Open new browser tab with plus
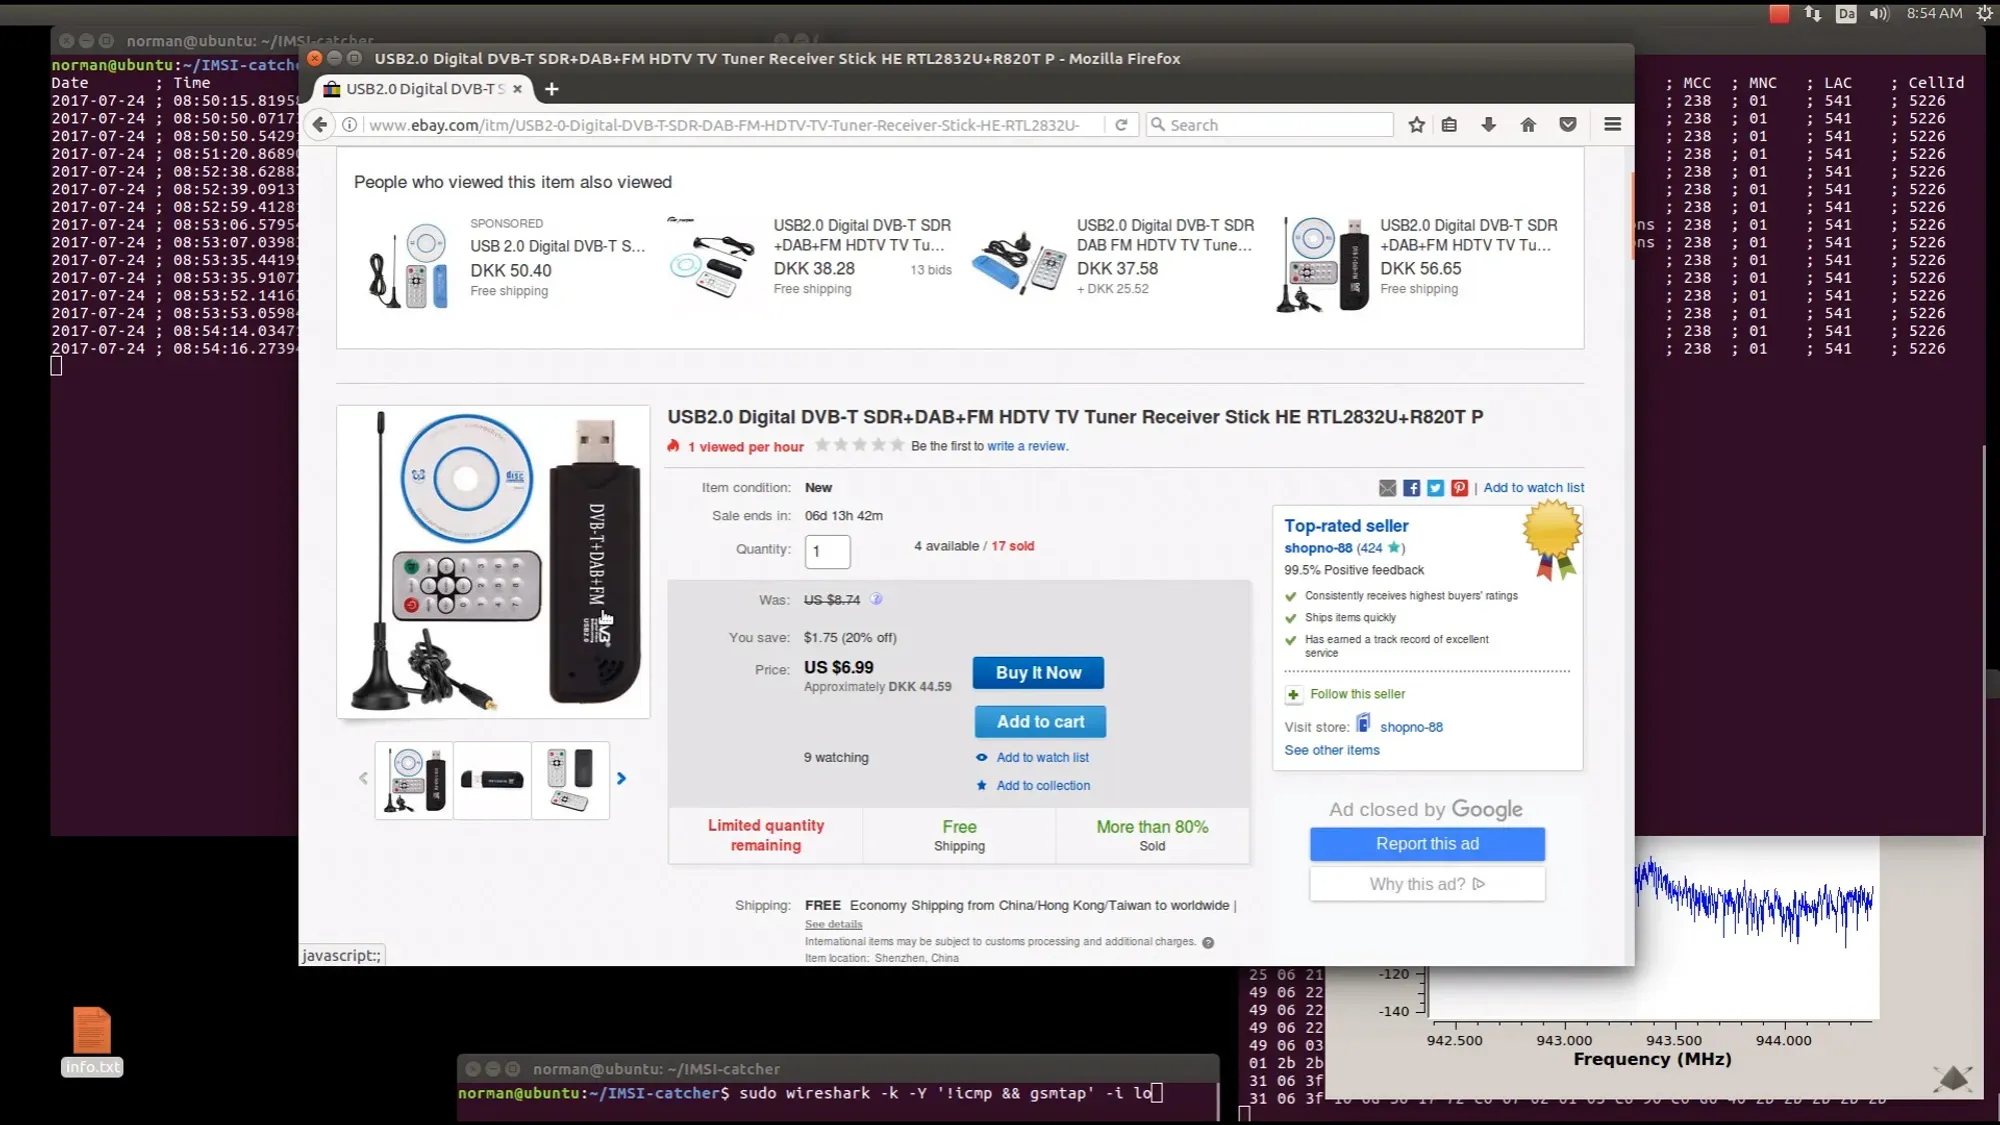 pos(551,89)
